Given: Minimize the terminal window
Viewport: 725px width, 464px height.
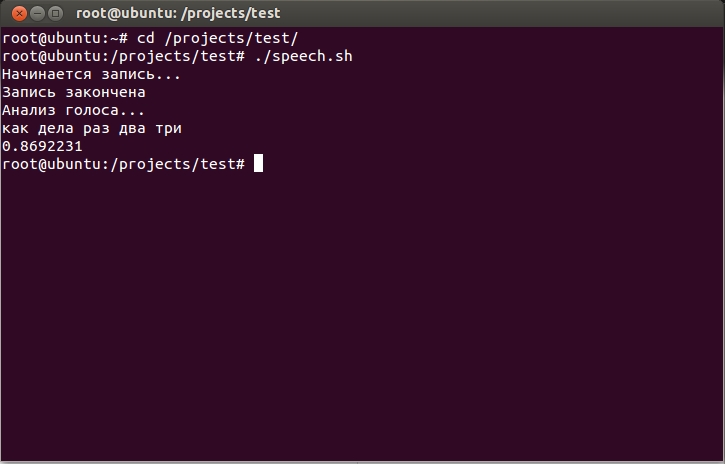Looking at the screenshot, I should coord(34,13).
